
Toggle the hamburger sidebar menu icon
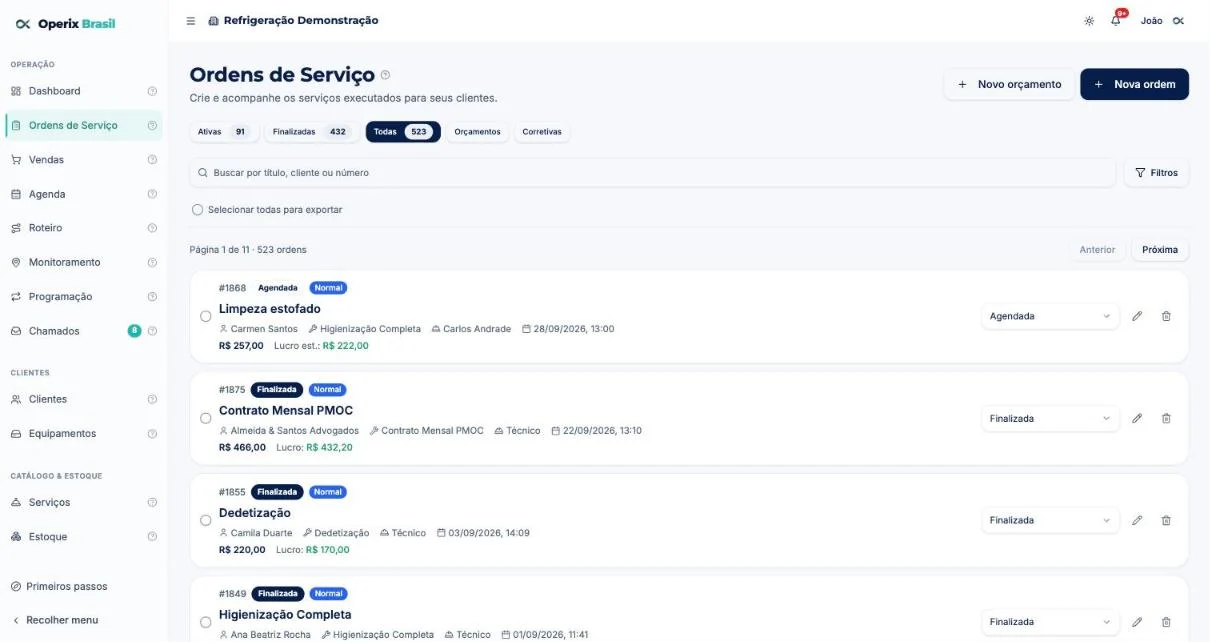click(x=191, y=21)
